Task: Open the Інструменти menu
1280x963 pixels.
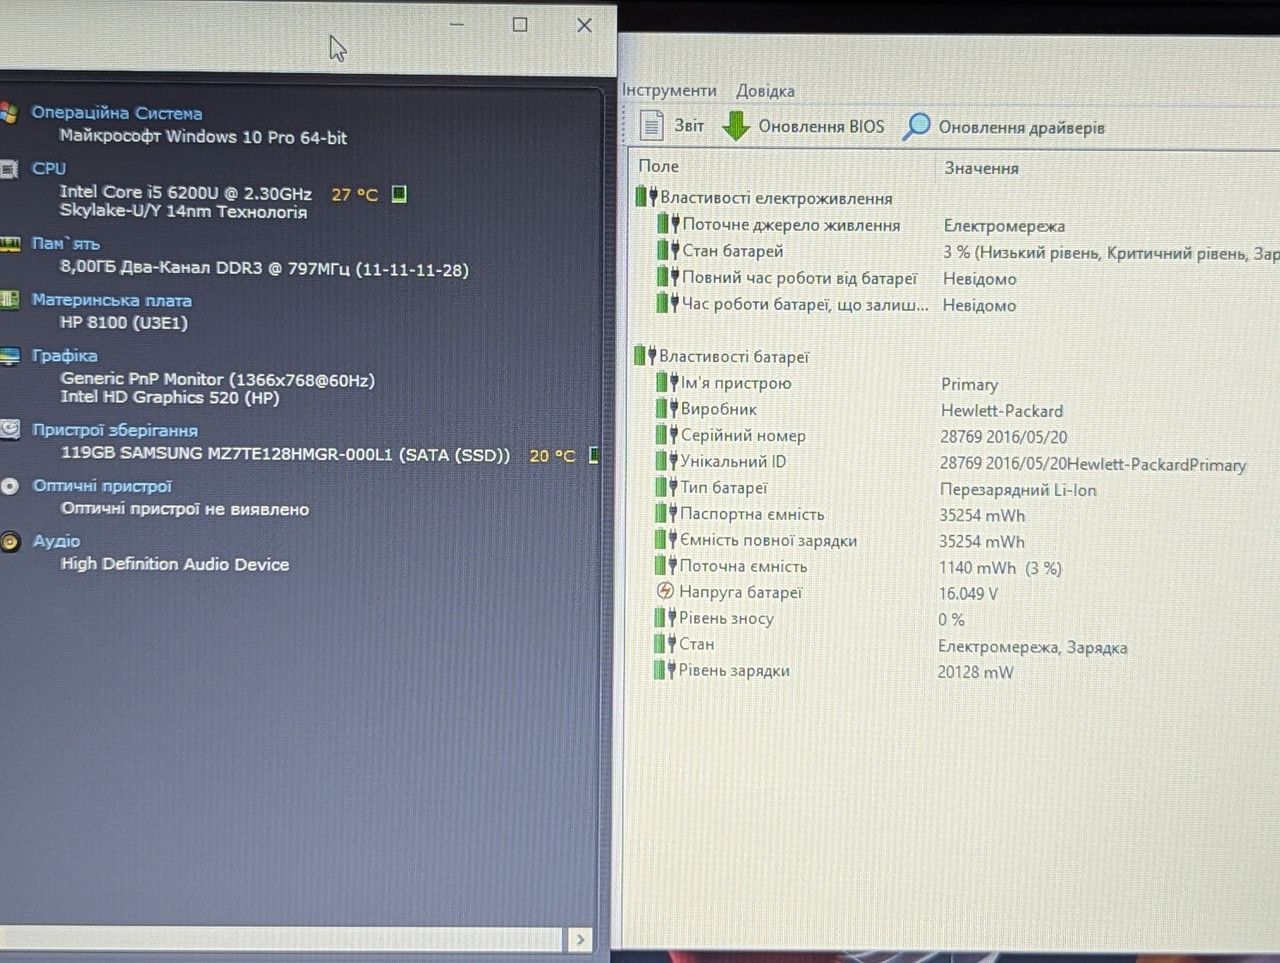Action: [x=669, y=90]
